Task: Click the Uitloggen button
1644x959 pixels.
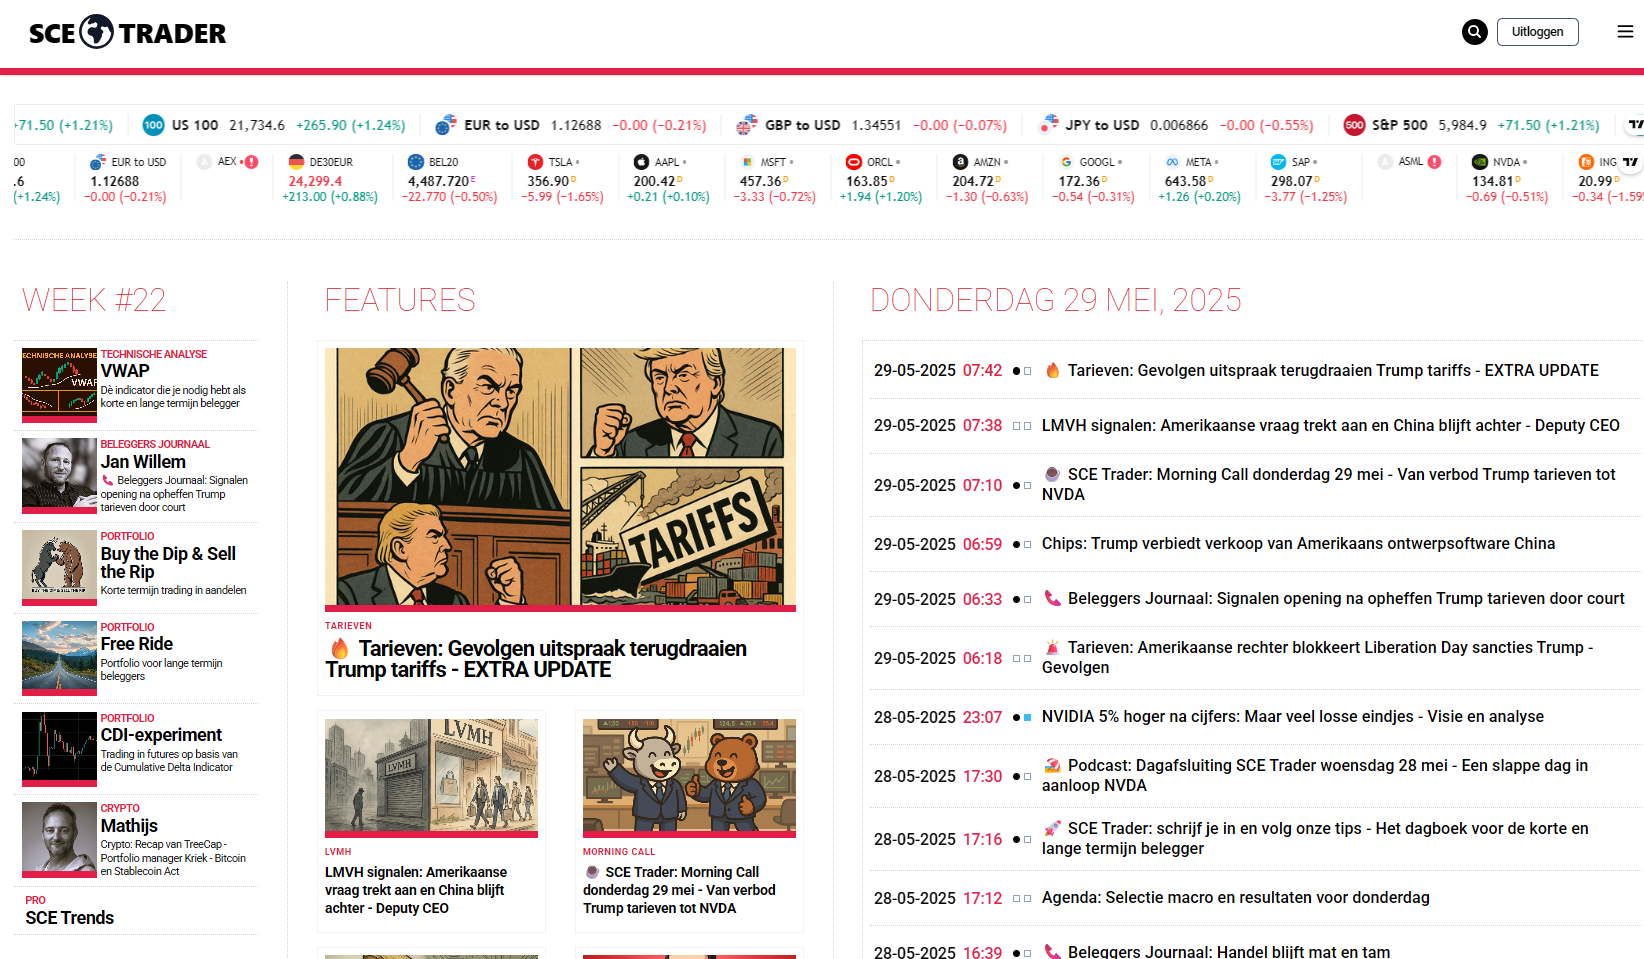Action: pos(1537,32)
